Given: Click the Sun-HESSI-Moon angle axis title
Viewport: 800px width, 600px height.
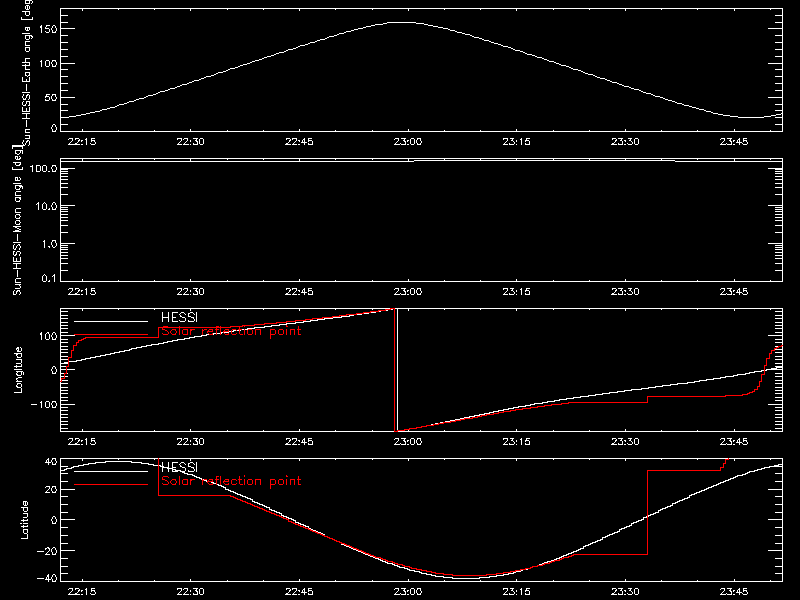Looking at the screenshot, I should 17,220.
